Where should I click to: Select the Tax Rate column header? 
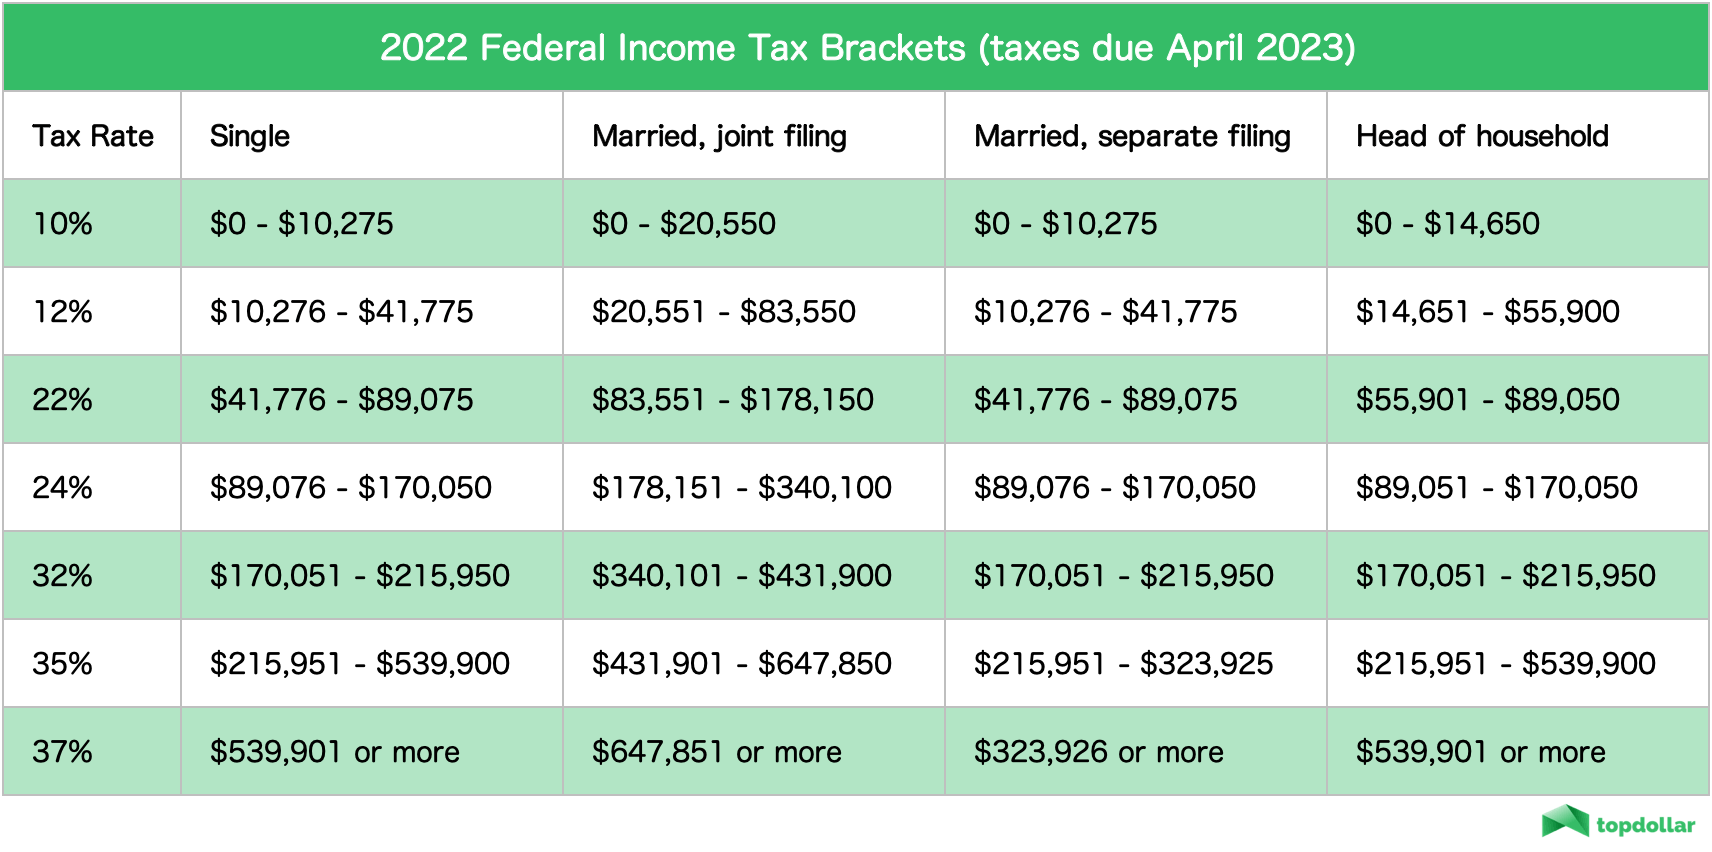tap(93, 136)
